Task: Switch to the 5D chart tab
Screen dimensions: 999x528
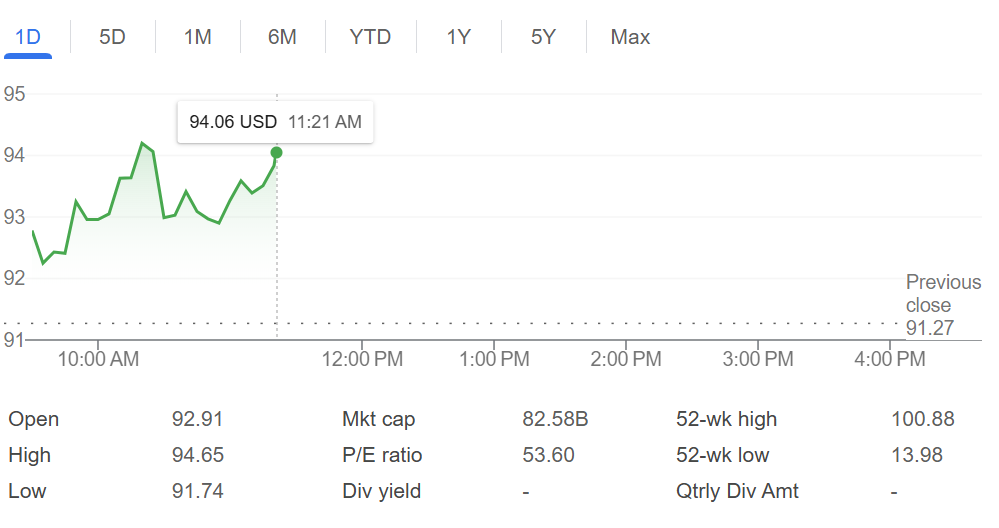Action: click(113, 37)
